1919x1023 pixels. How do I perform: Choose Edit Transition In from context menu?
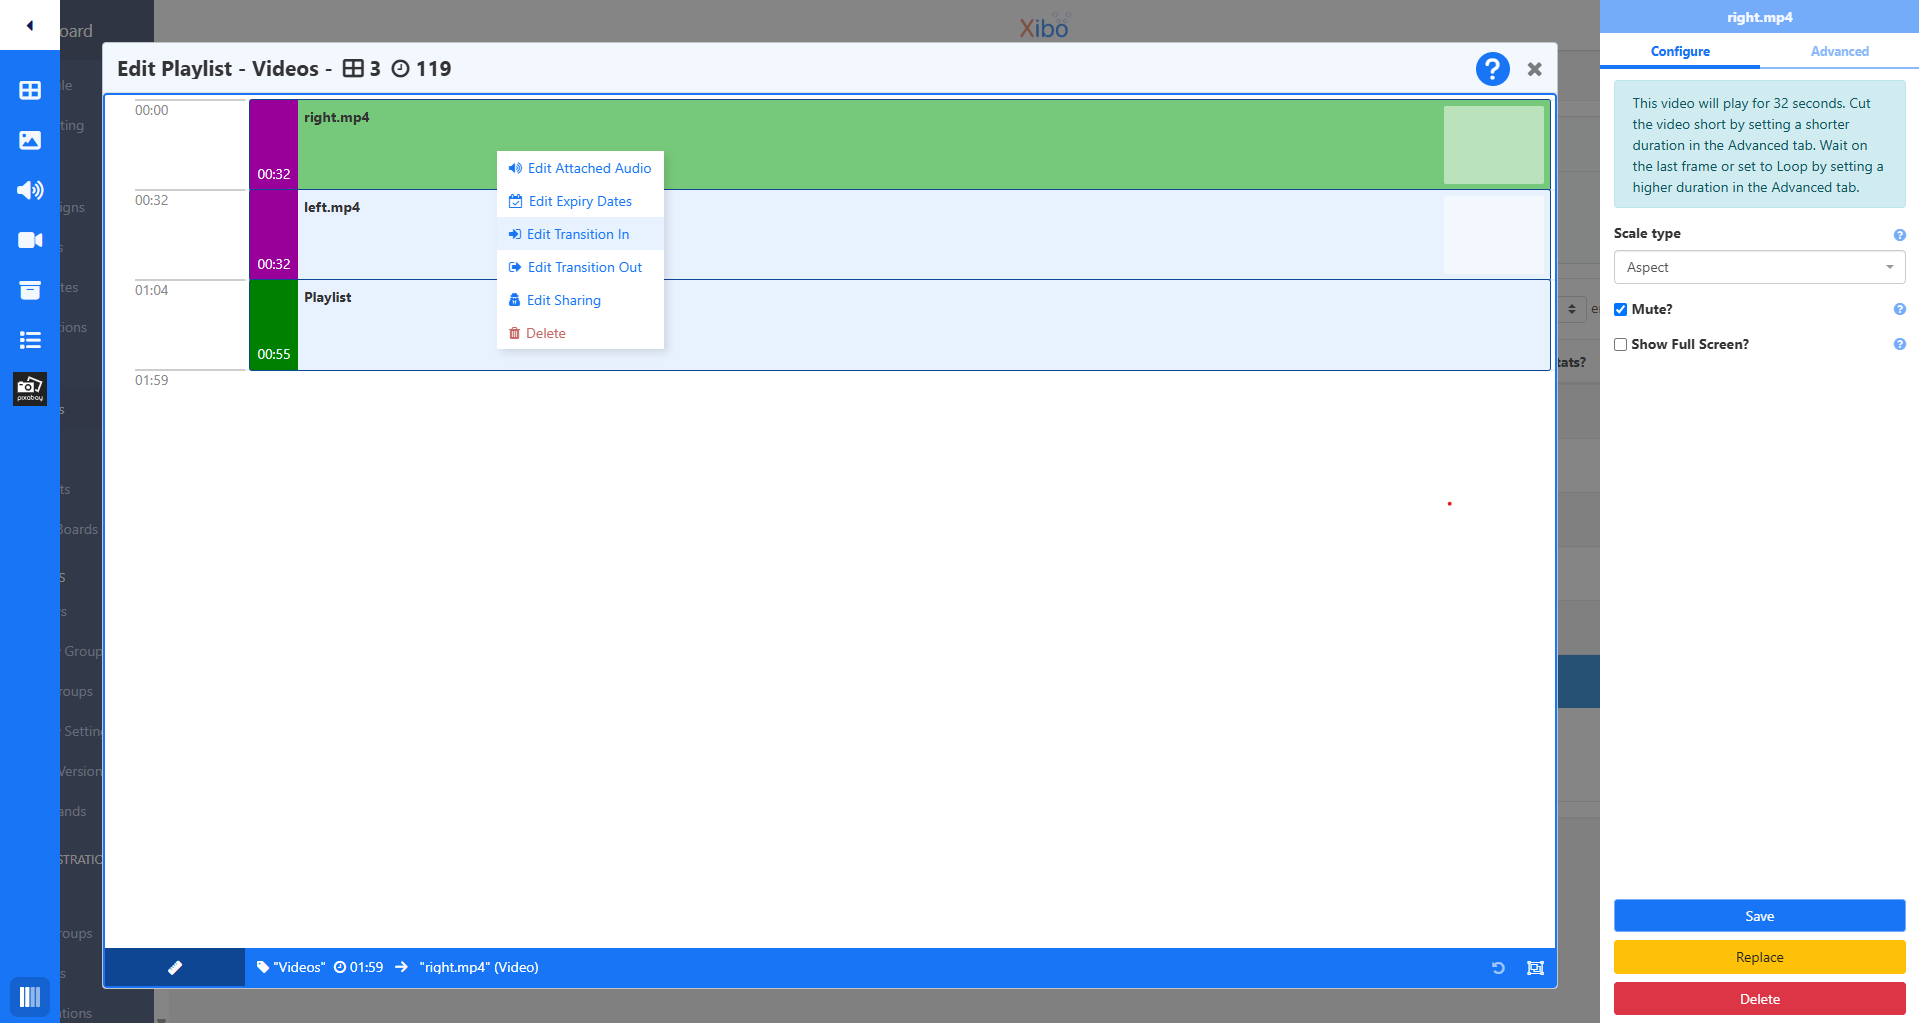point(578,234)
